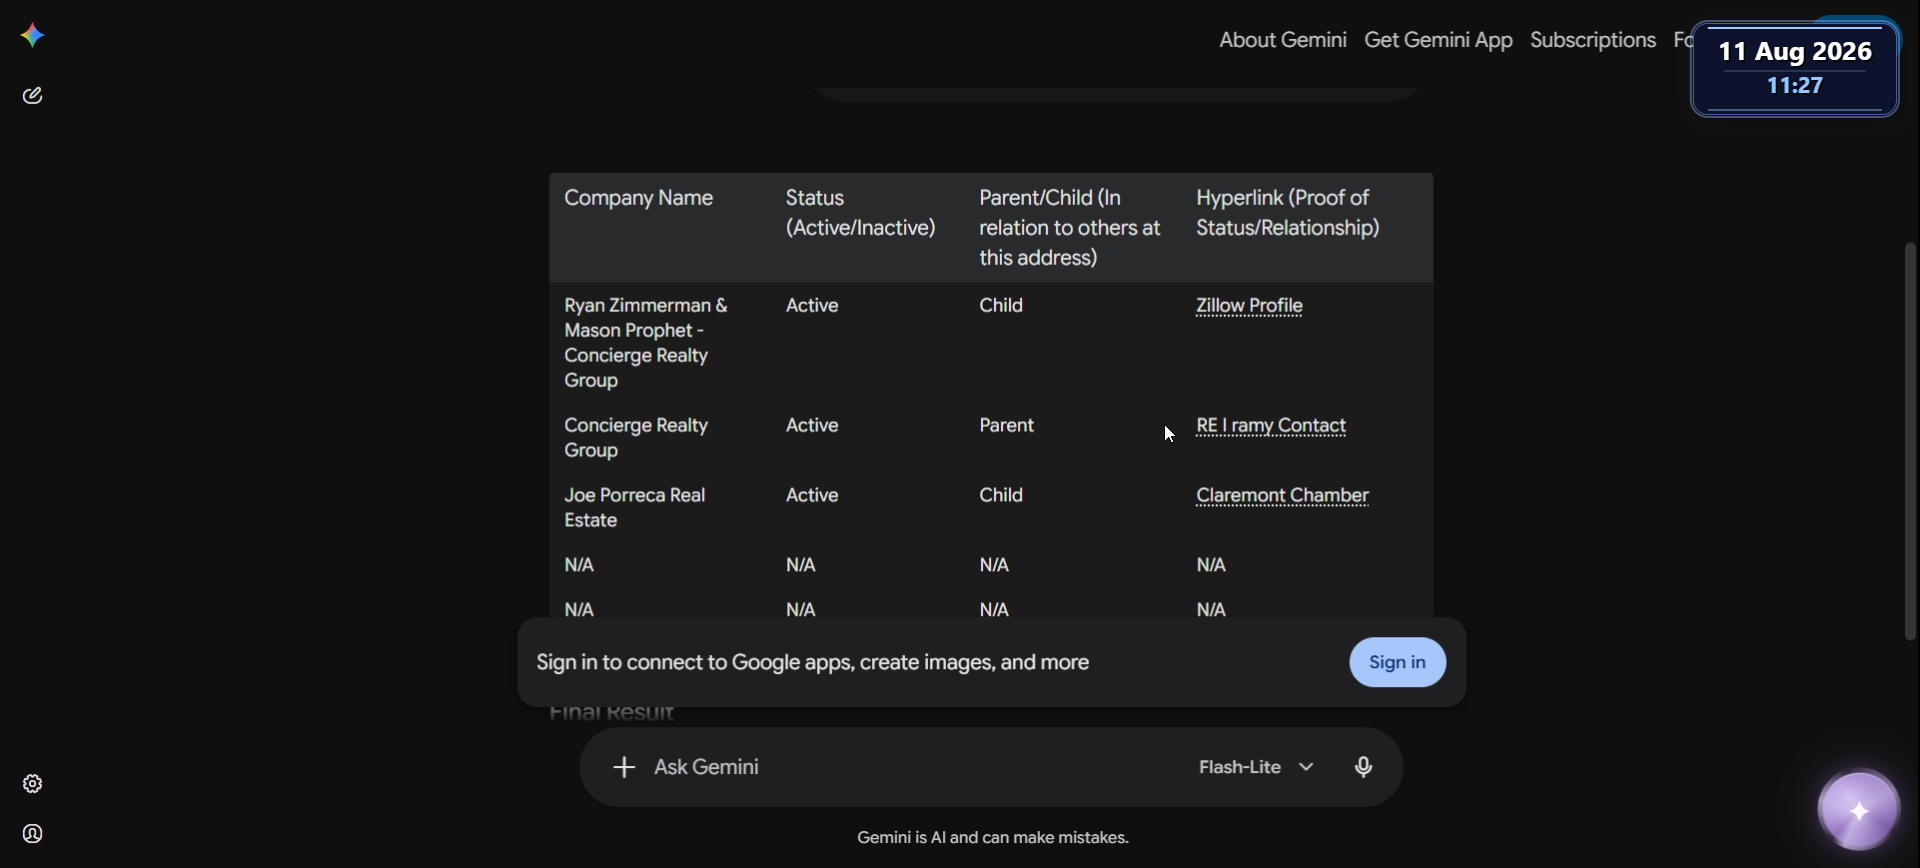Screen dimensions: 1920x868
Task: Click the Hyperlink (Proof of Status/Relationship) header
Action: (1288, 213)
